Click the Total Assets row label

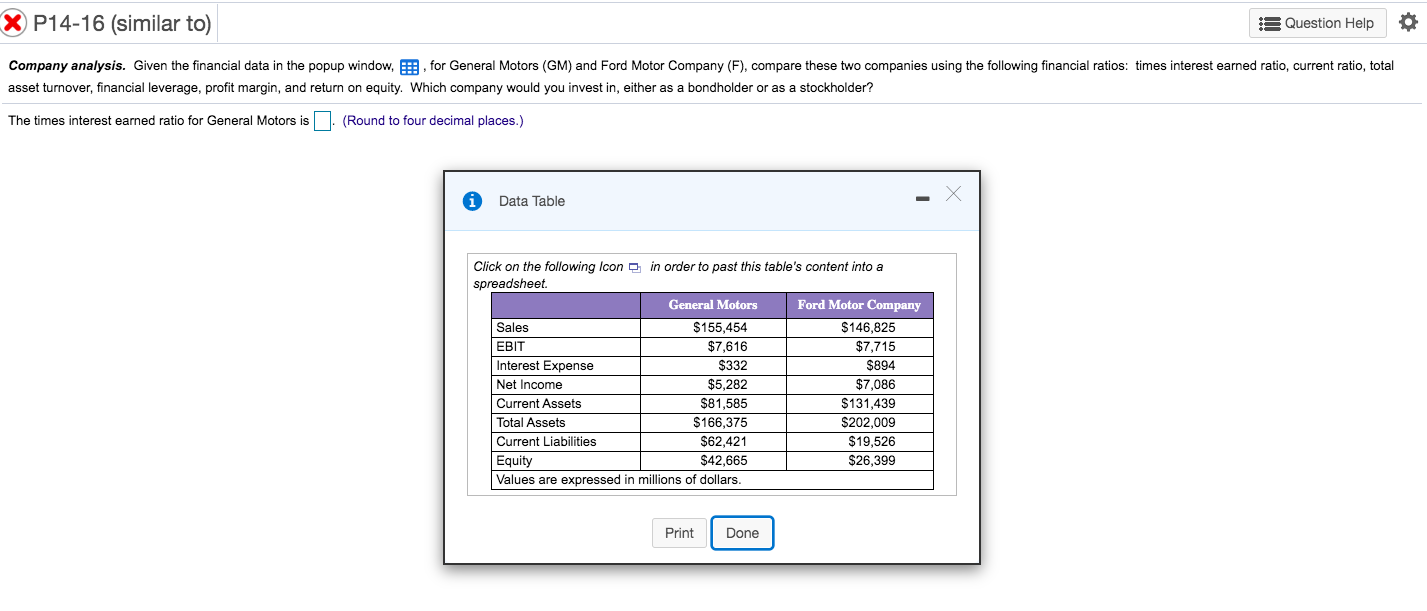click(x=531, y=423)
